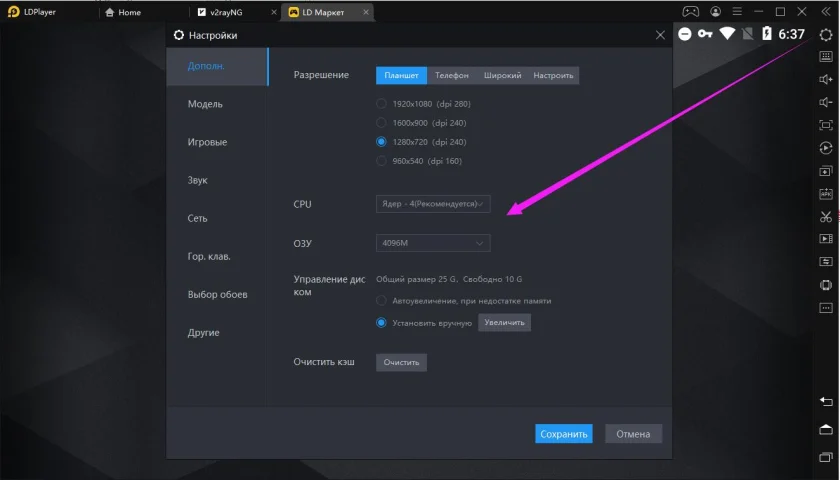
Task: Switch to Планшет resolution tab
Action: [401, 76]
